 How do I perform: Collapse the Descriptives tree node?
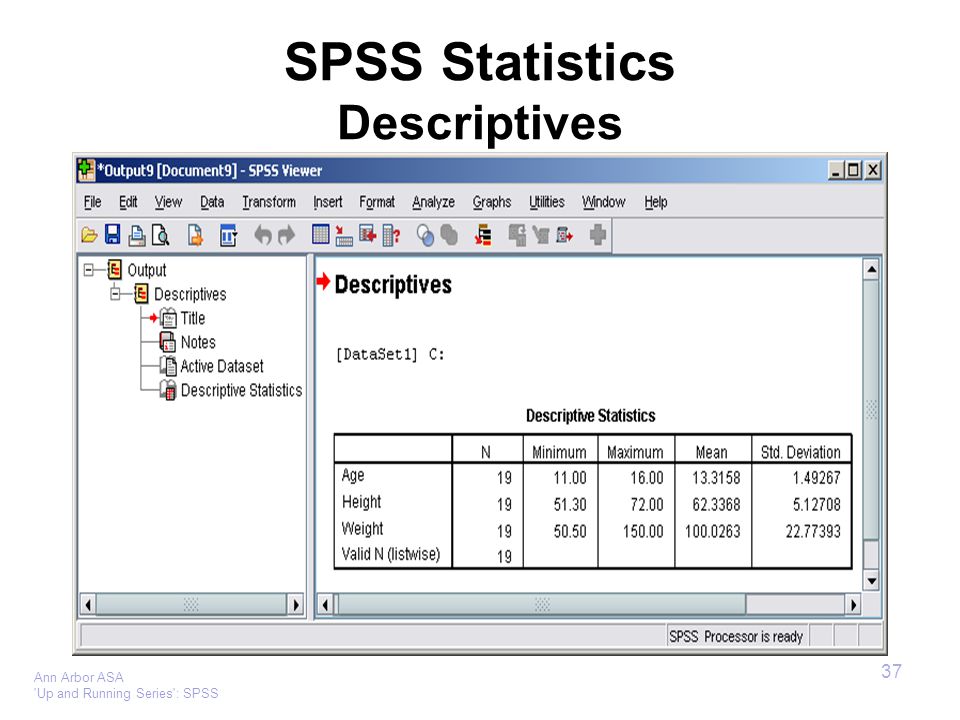coord(115,294)
